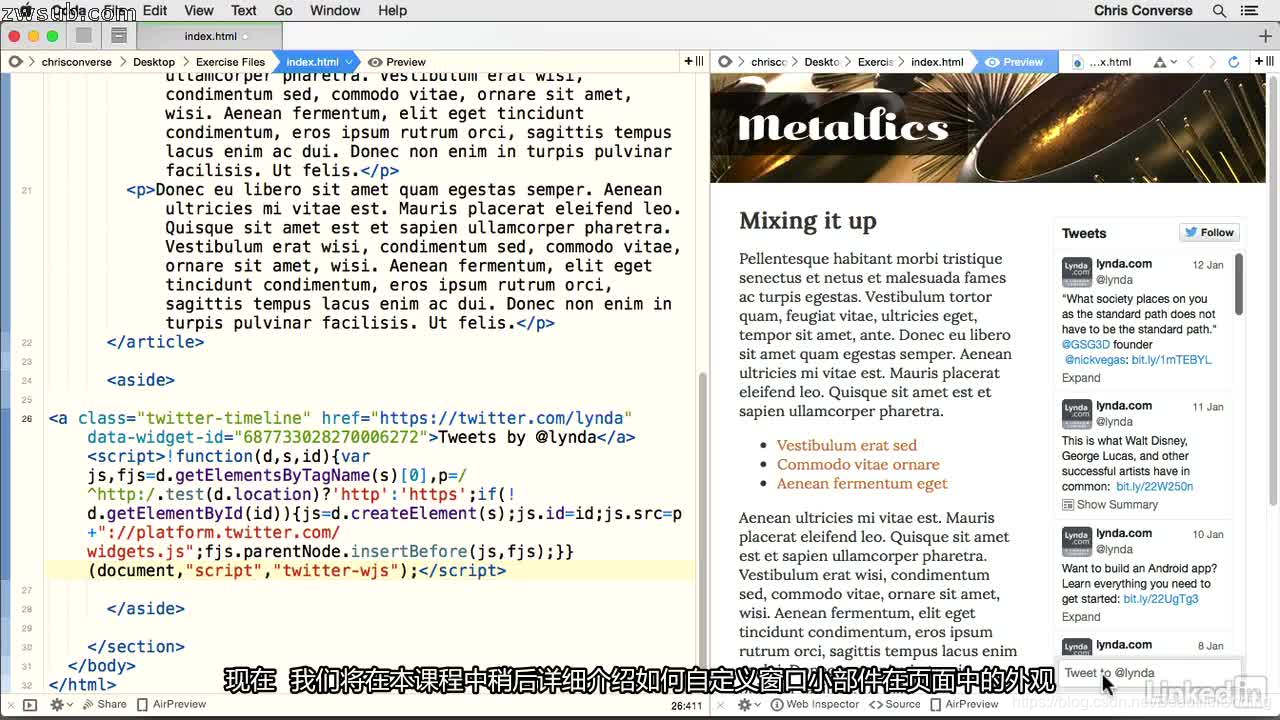Click Show Summary on 11 Jan tweet
The height and width of the screenshot is (720, 1280).
pos(1110,505)
